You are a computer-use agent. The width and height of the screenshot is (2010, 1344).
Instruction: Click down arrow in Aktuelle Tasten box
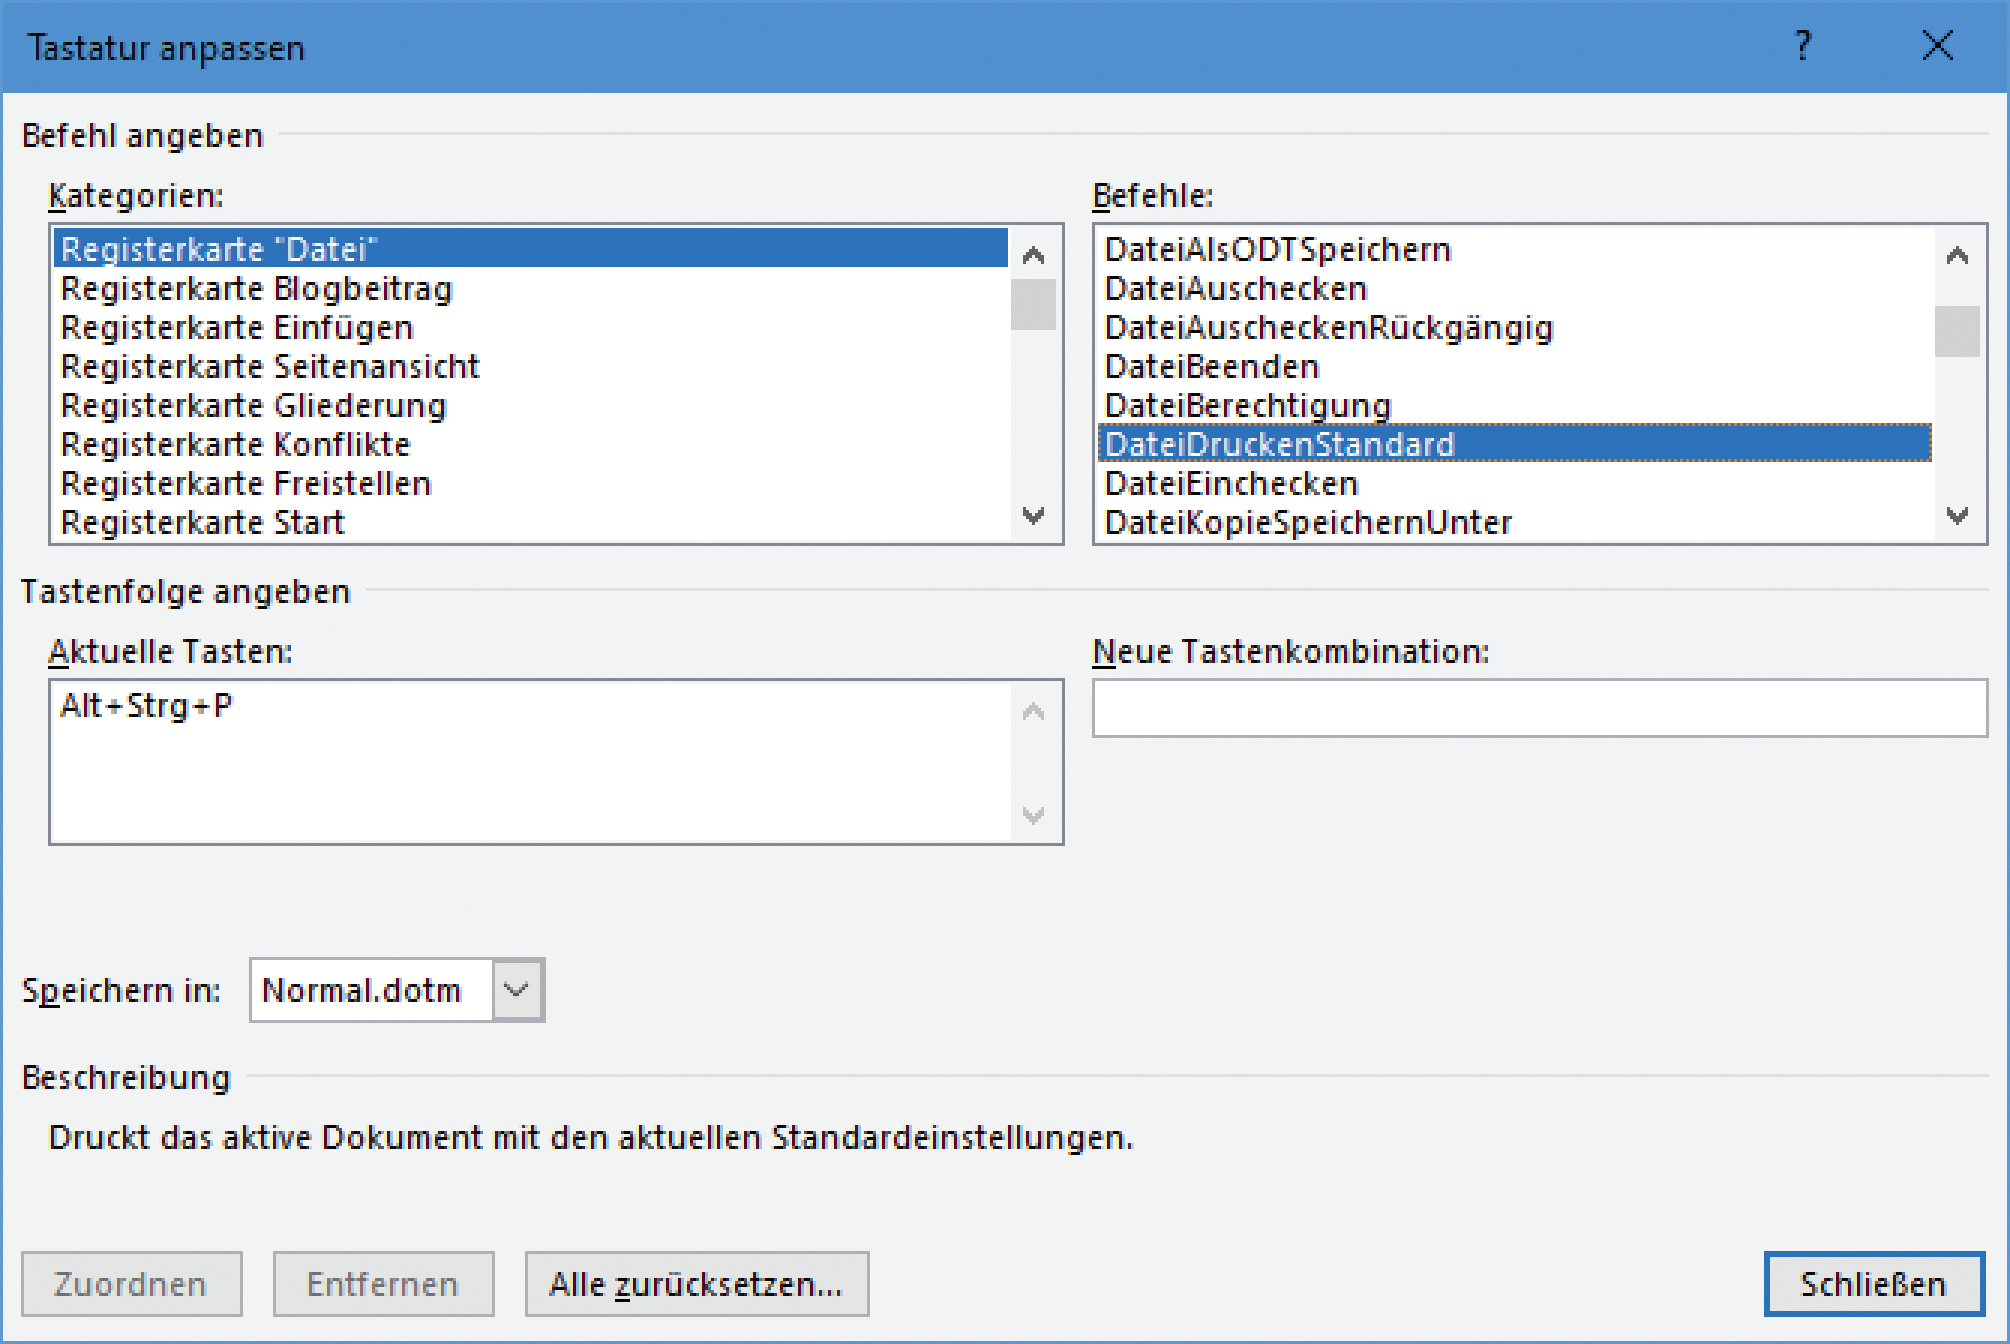(x=1033, y=814)
